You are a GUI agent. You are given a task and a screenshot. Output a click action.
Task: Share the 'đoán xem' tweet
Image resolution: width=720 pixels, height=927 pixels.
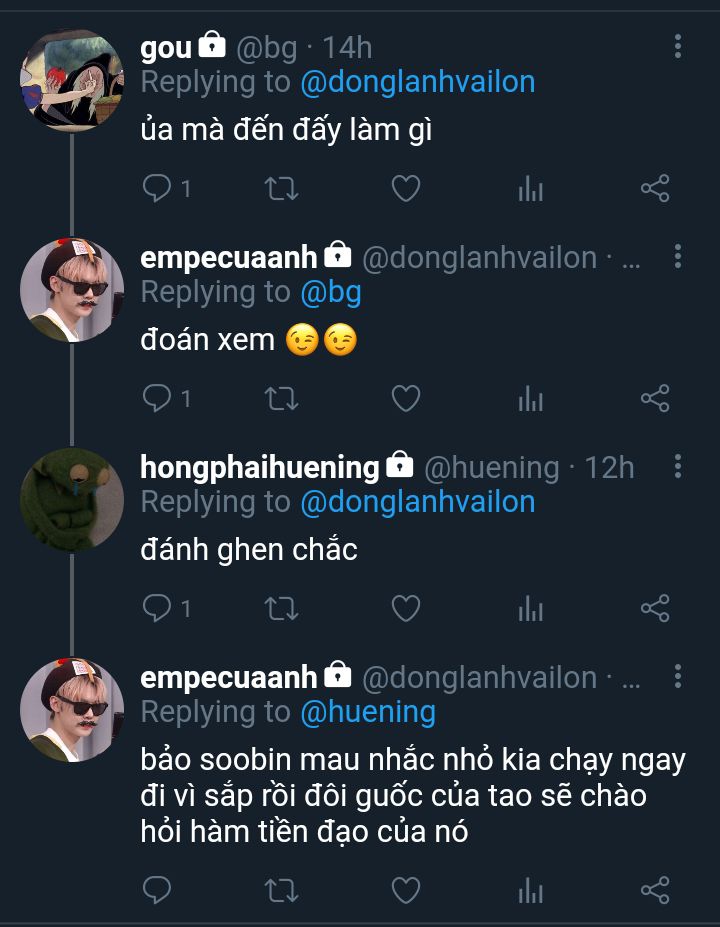click(655, 398)
